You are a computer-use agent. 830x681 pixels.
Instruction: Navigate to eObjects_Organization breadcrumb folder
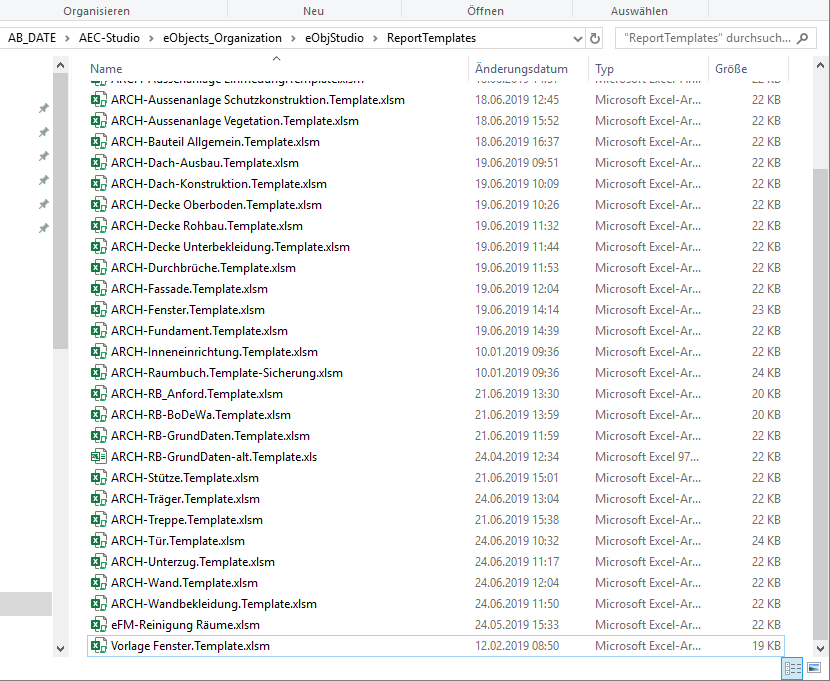[x=222, y=38]
